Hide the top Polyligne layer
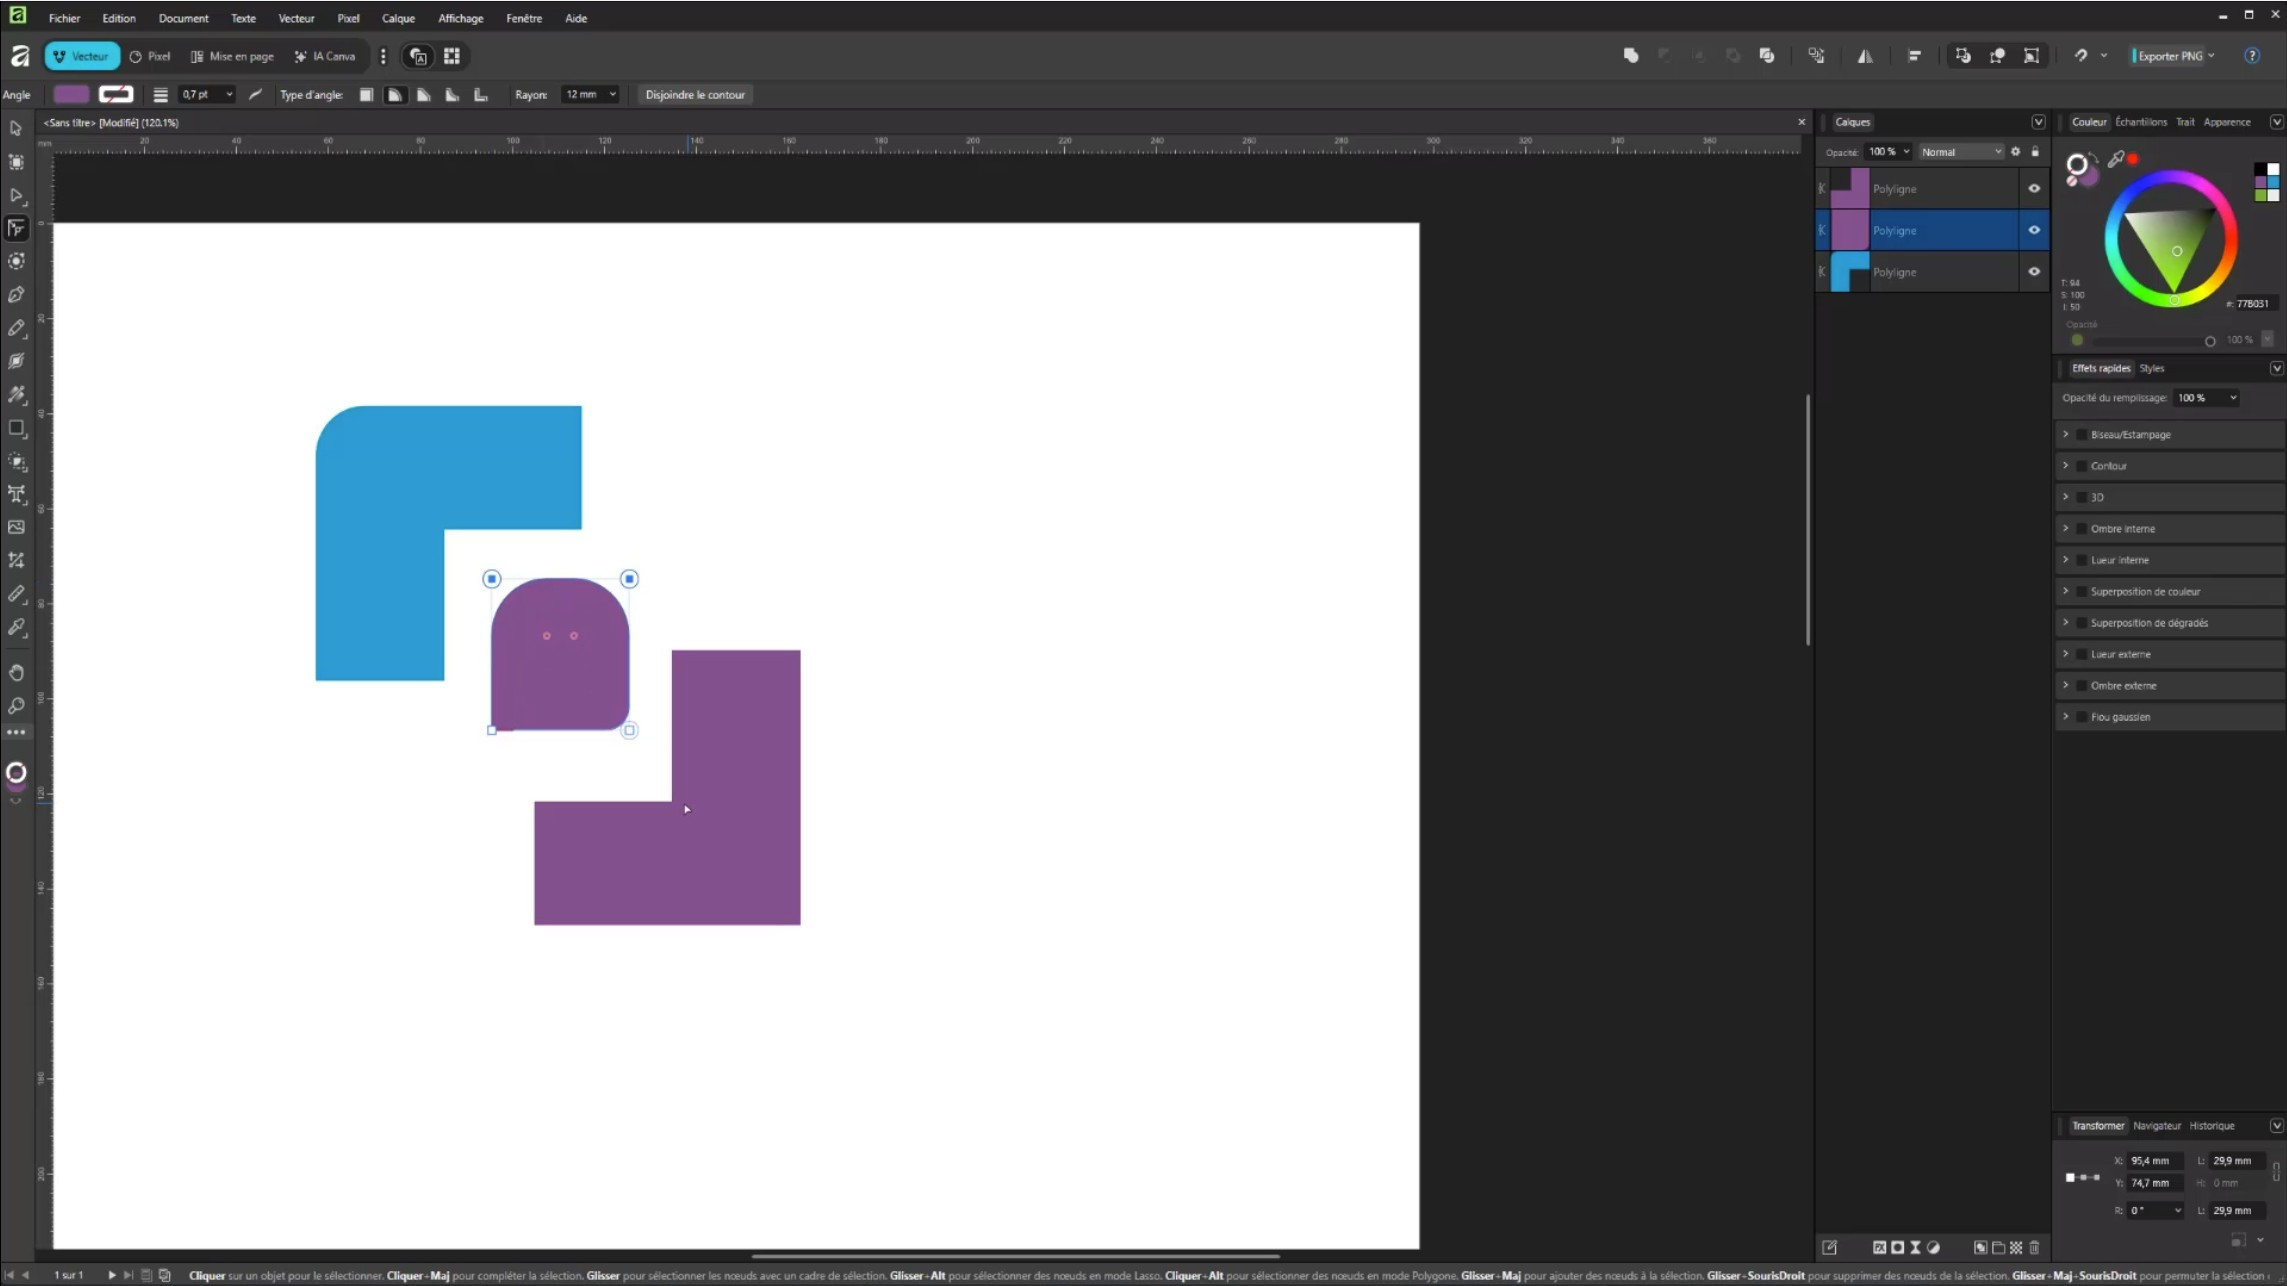Screen dimensions: 2287x1286 pos(2034,188)
